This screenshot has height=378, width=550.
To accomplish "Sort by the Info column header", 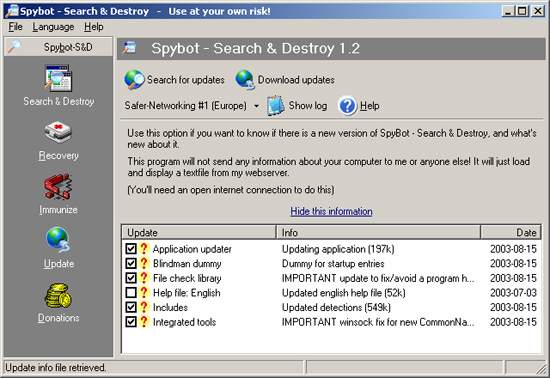I will click(x=378, y=232).
